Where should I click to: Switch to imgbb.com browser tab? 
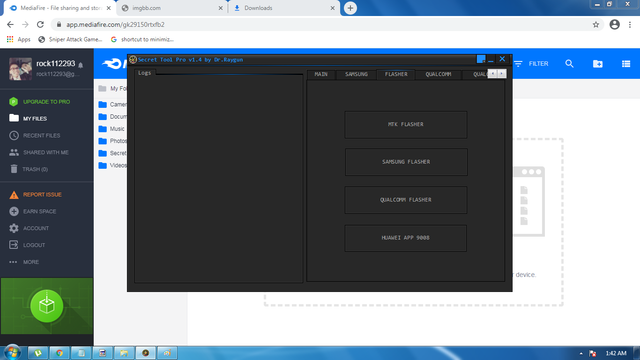tap(171, 8)
